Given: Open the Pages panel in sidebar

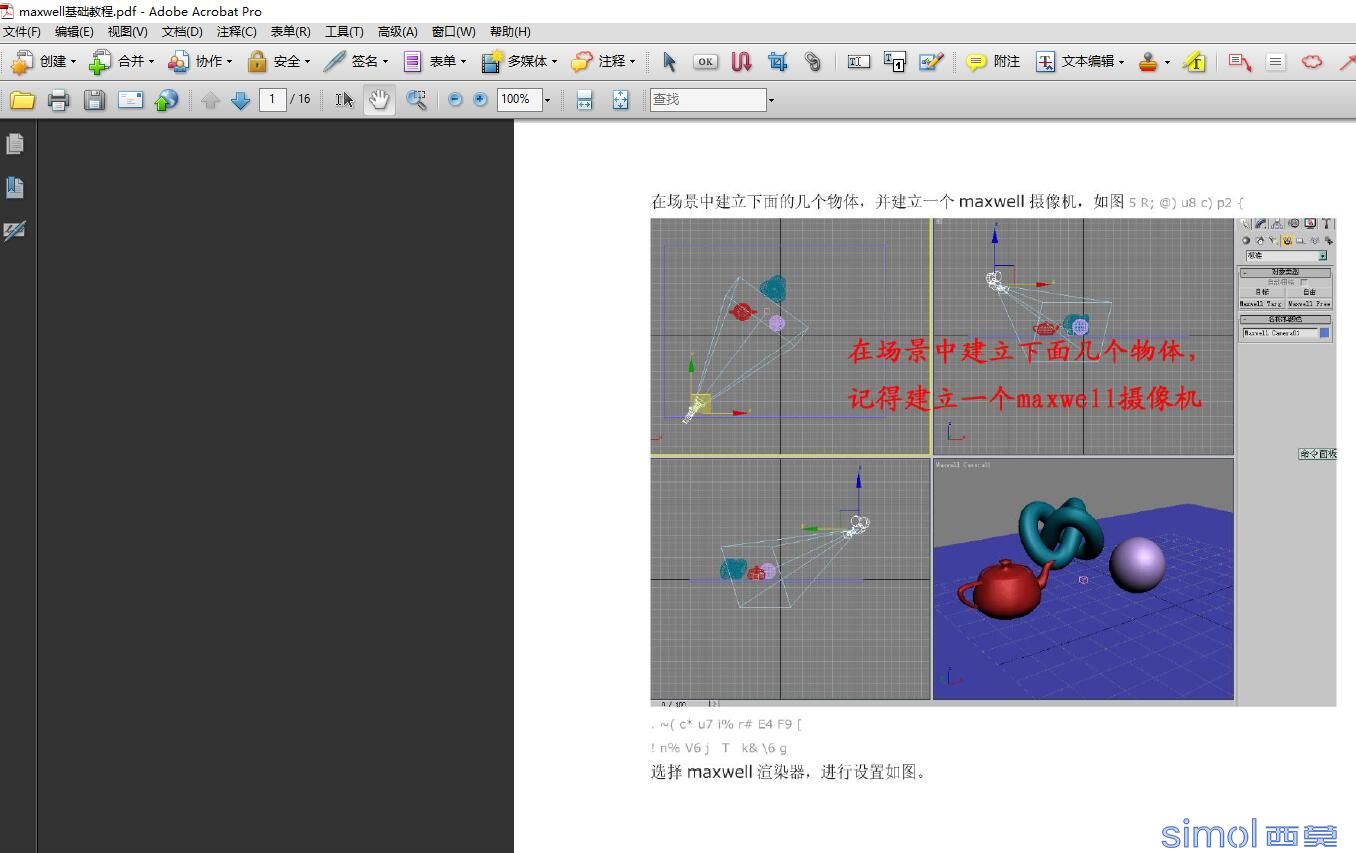Looking at the screenshot, I should click(15, 144).
